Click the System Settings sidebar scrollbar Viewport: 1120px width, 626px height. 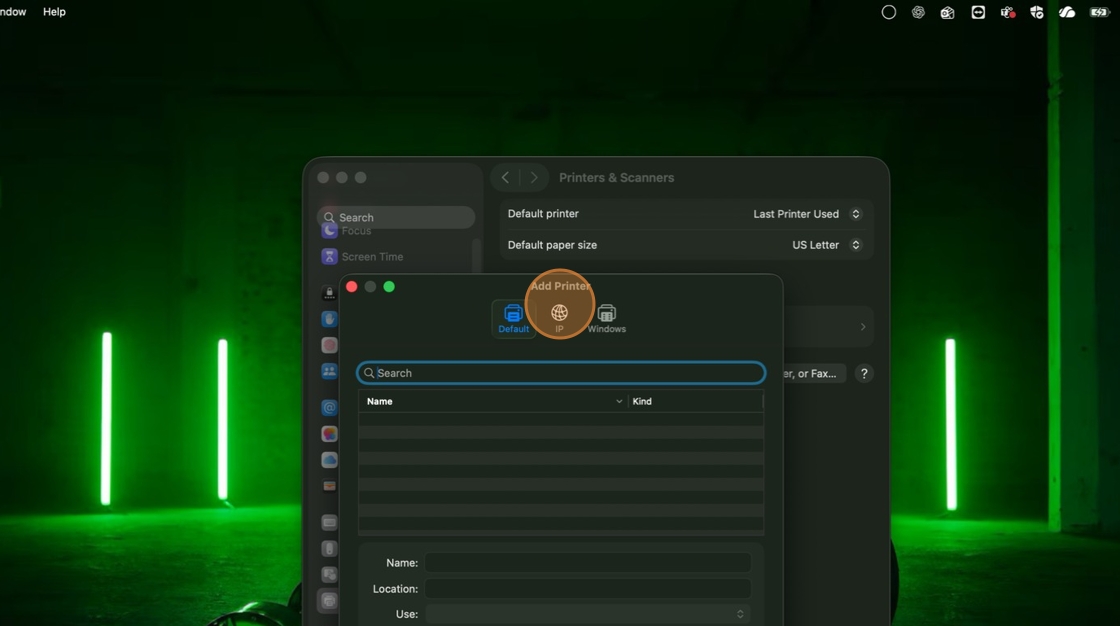pyautogui.click(x=476, y=254)
